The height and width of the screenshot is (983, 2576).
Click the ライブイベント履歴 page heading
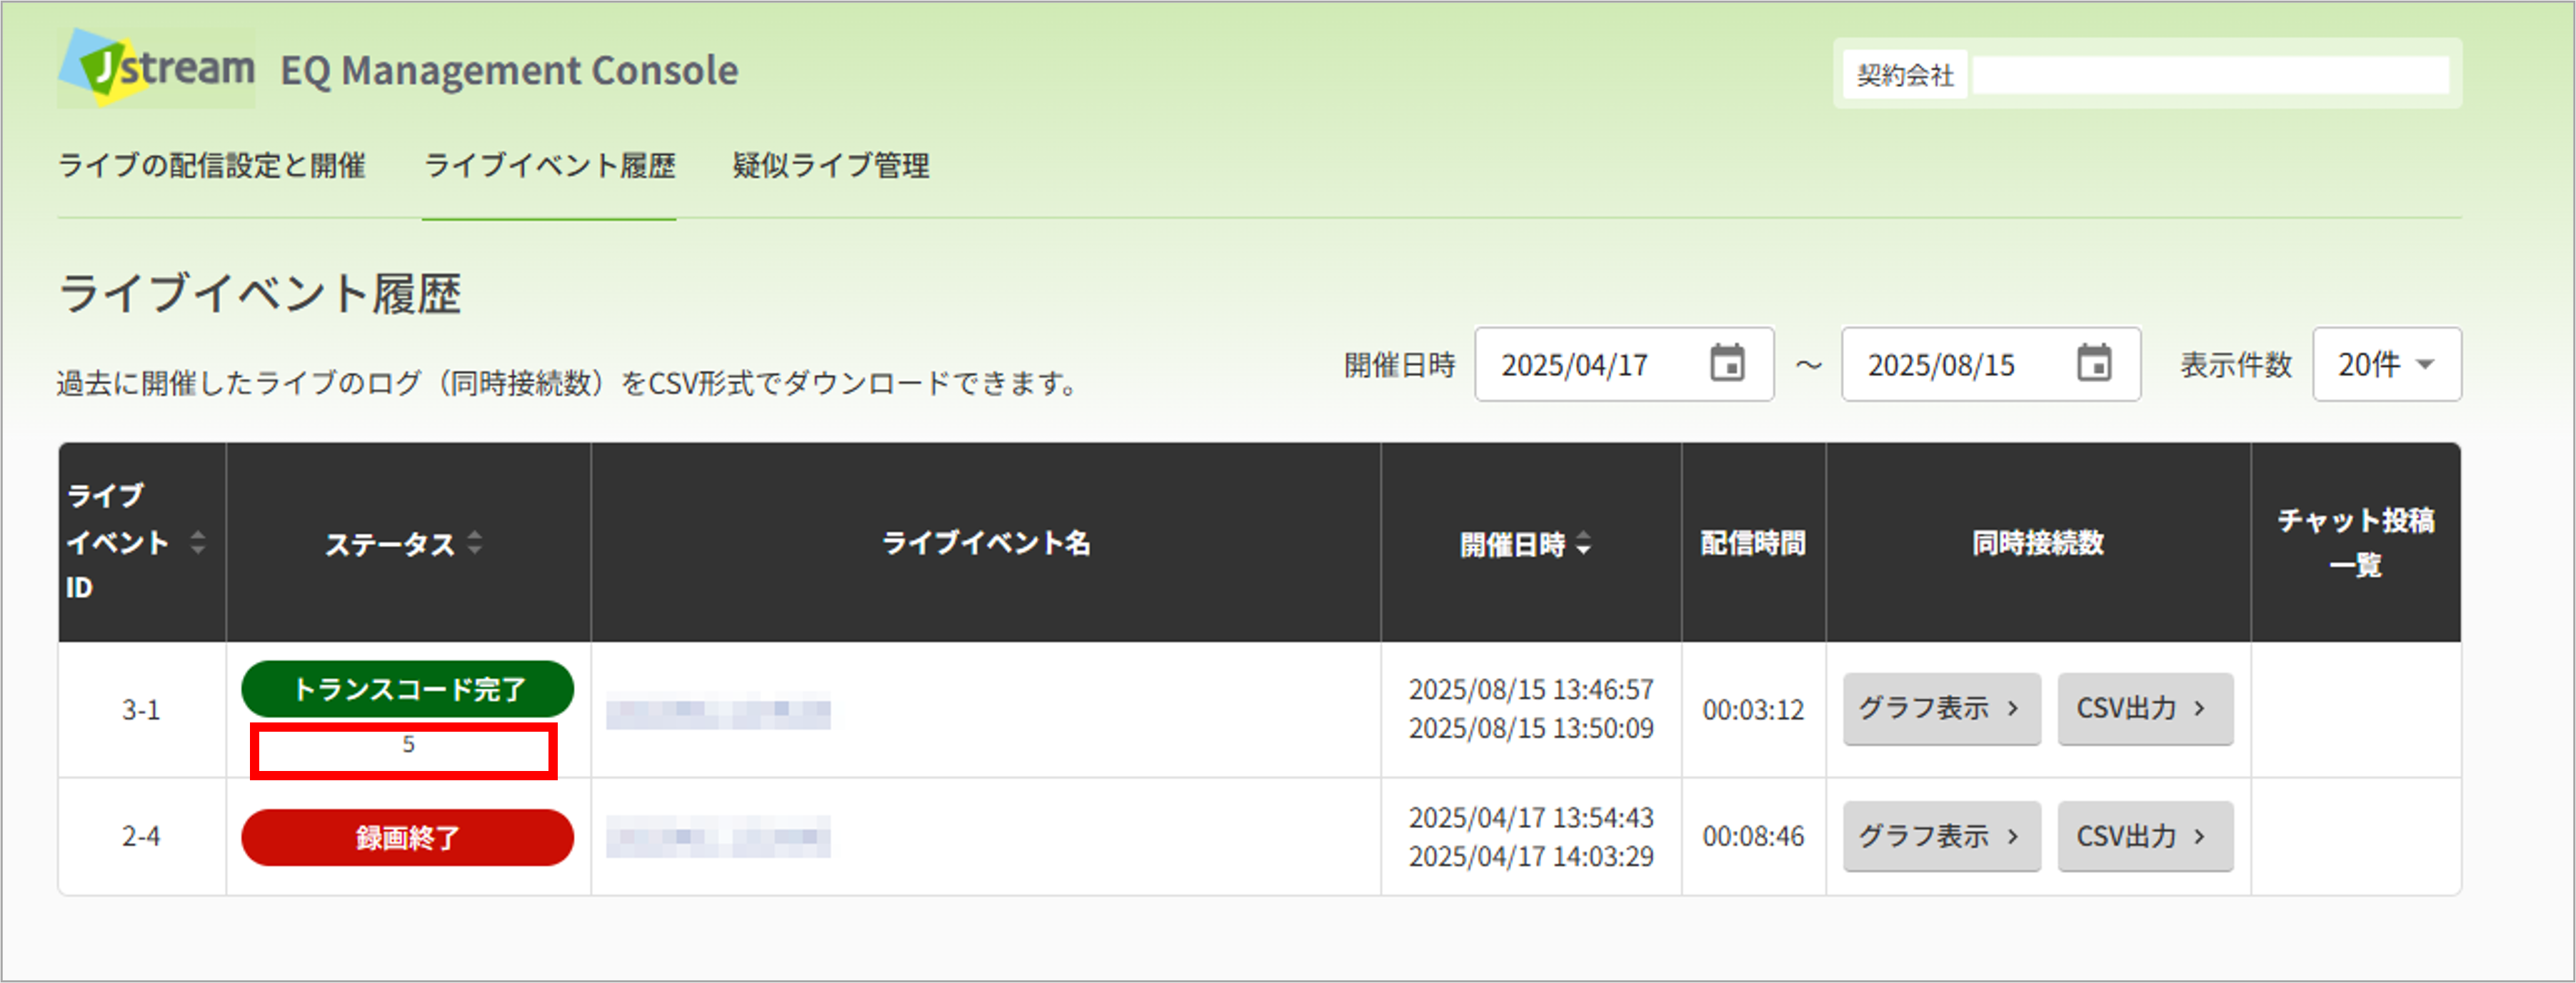(x=260, y=294)
